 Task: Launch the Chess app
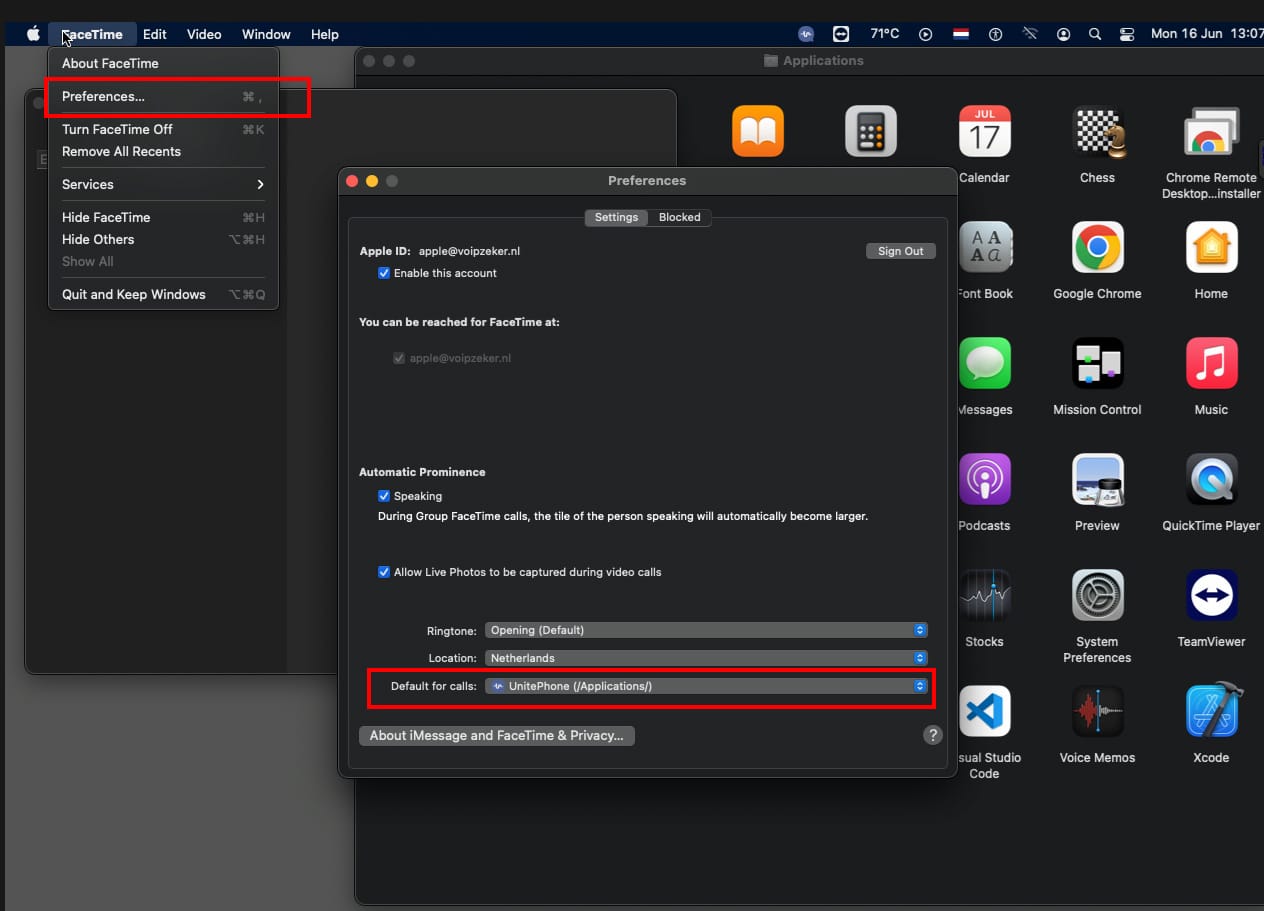click(1098, 131)
